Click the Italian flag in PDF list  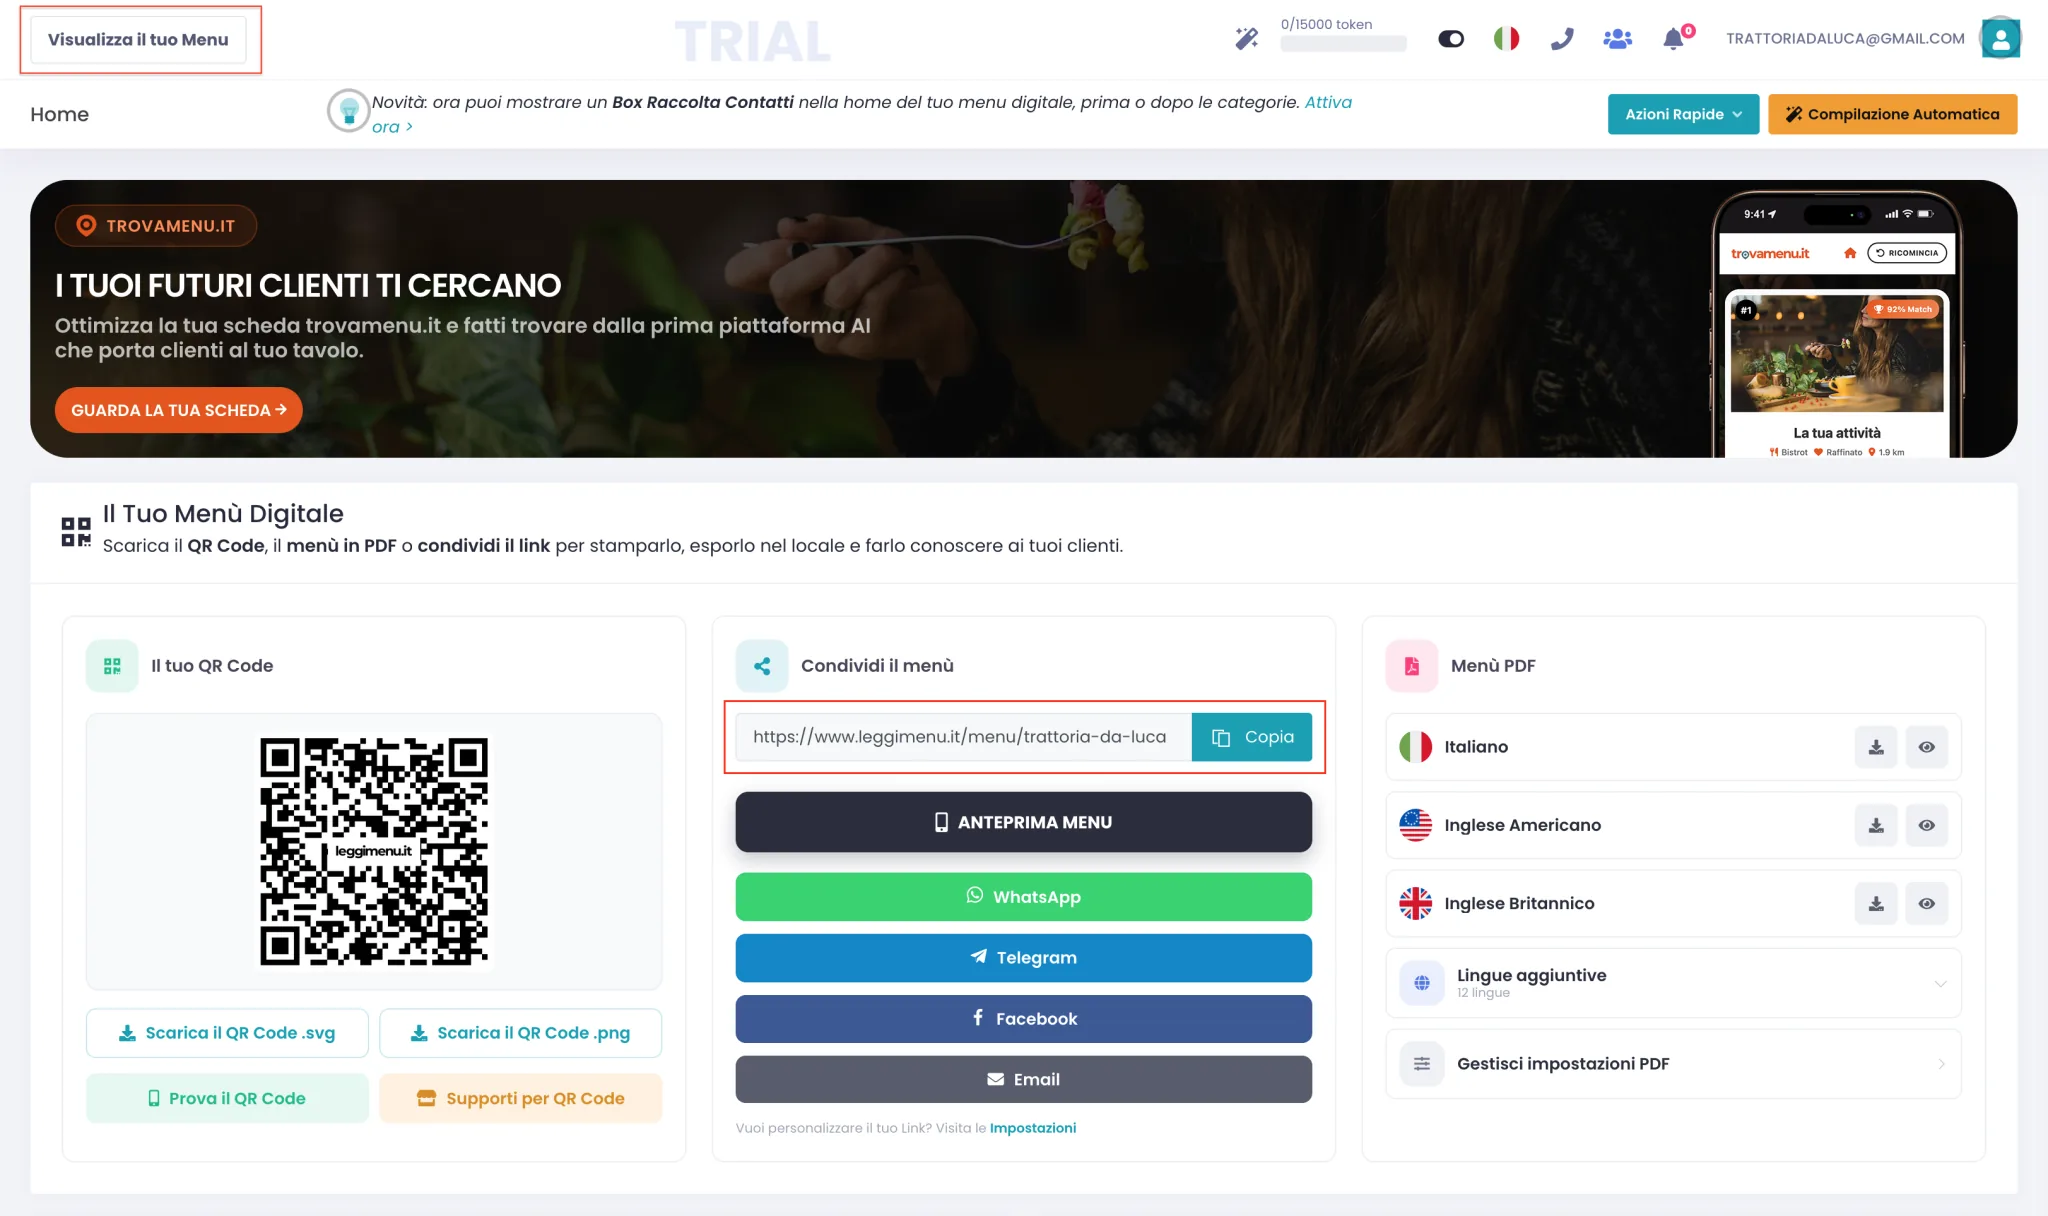pyautogui.click(x=1415, y=747)
